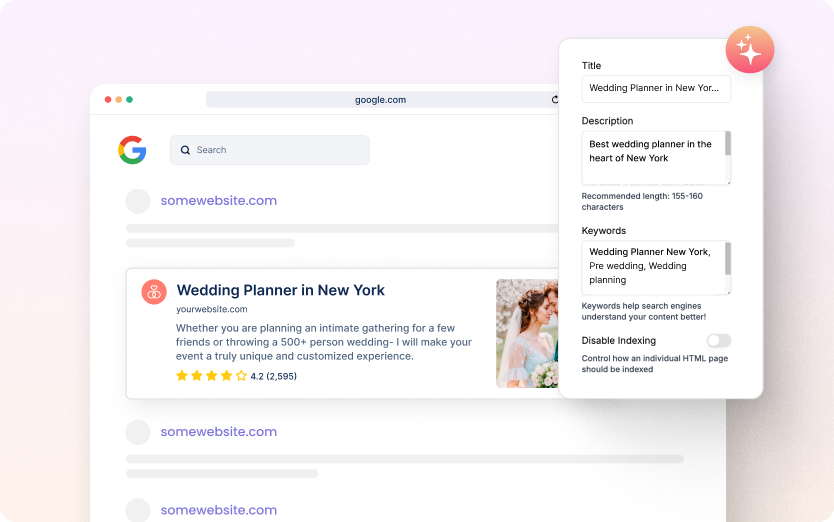The image size is (834, 522).
Task: Click the Google logo
Action: tap(132, 150)
